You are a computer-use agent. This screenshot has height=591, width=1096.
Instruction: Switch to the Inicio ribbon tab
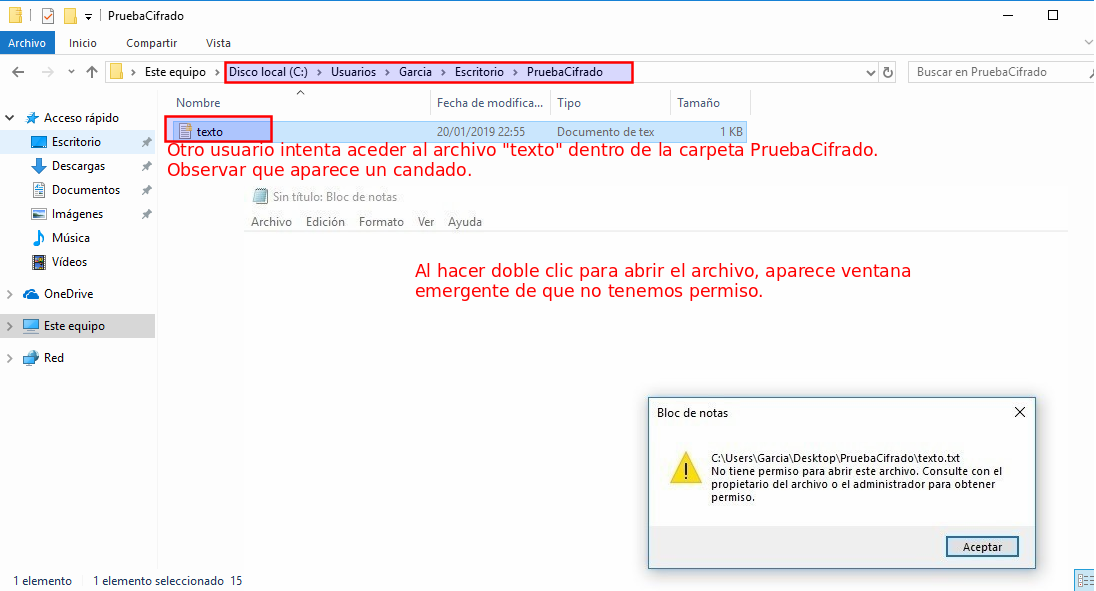point(82,43)
